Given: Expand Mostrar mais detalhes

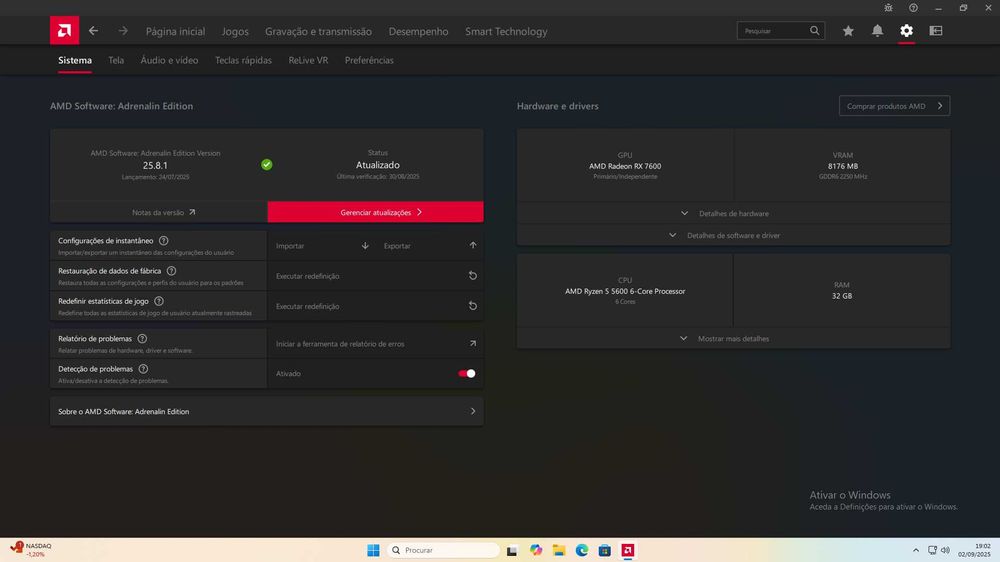Looking at the screenshot, I should tap(733, 338).
